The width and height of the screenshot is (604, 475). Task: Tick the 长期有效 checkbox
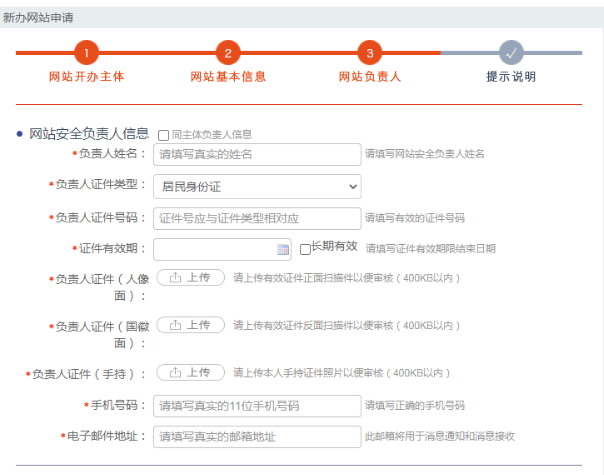pos(305,249)
